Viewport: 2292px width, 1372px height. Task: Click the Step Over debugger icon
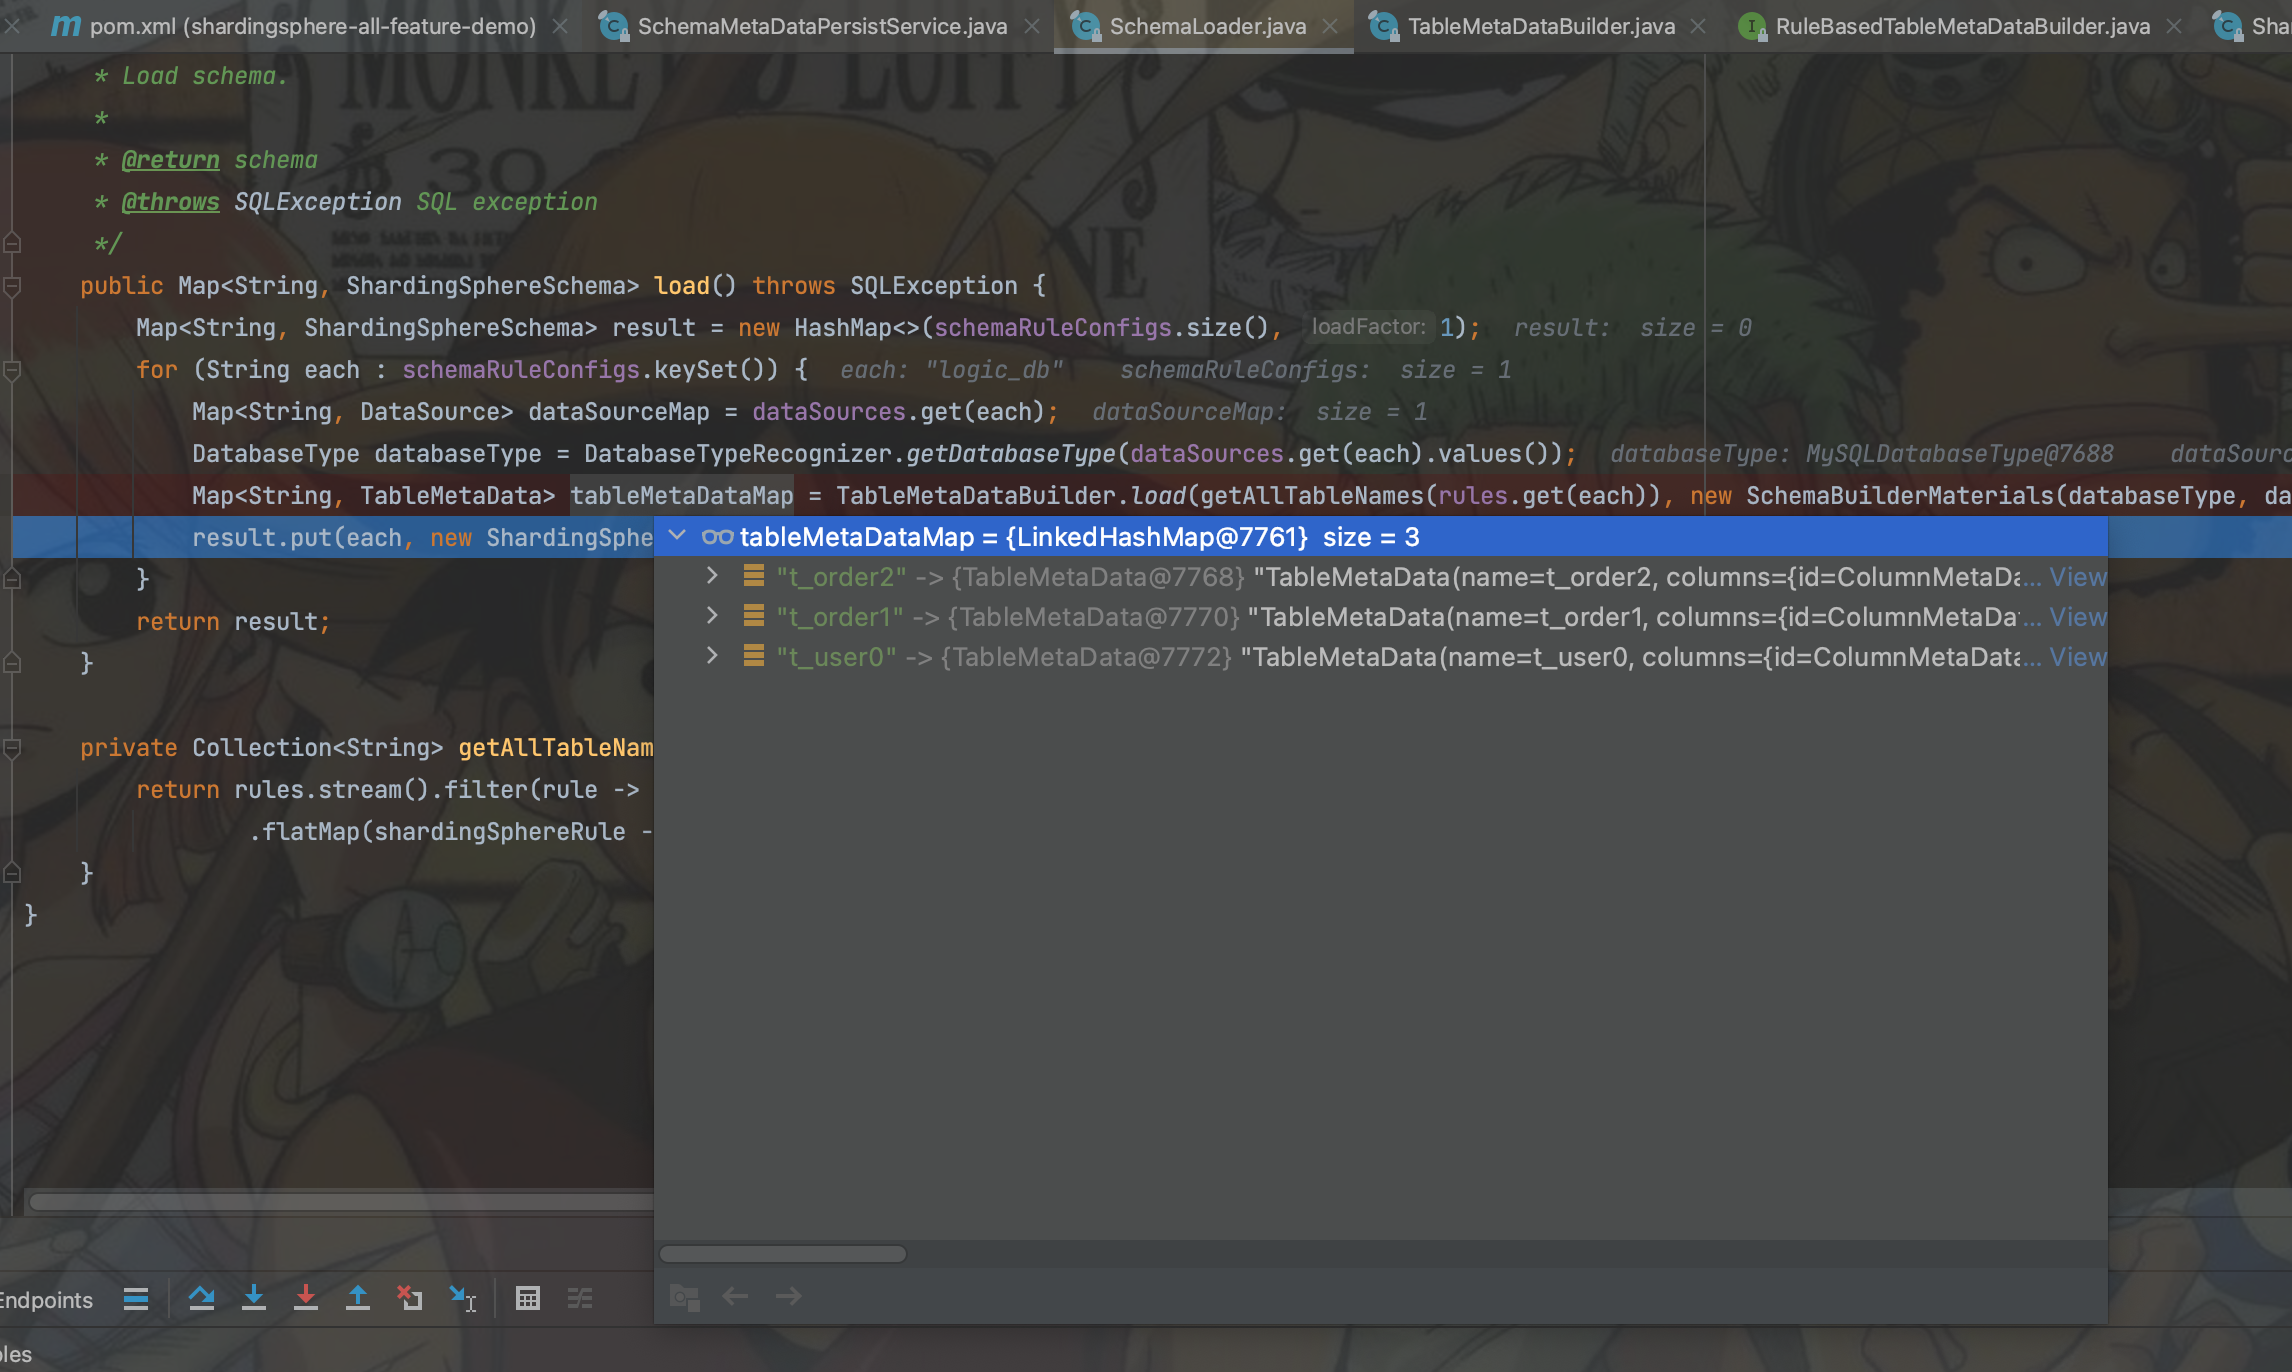click(x=201, y=1298)
